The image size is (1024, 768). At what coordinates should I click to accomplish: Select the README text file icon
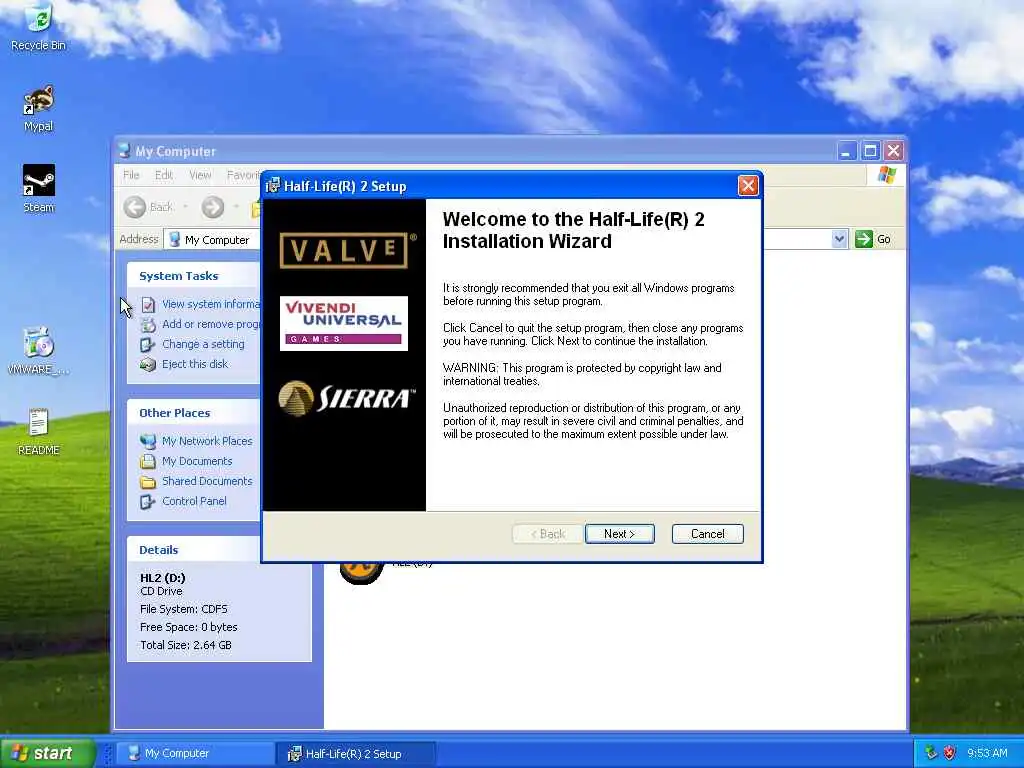coord(39,432)
